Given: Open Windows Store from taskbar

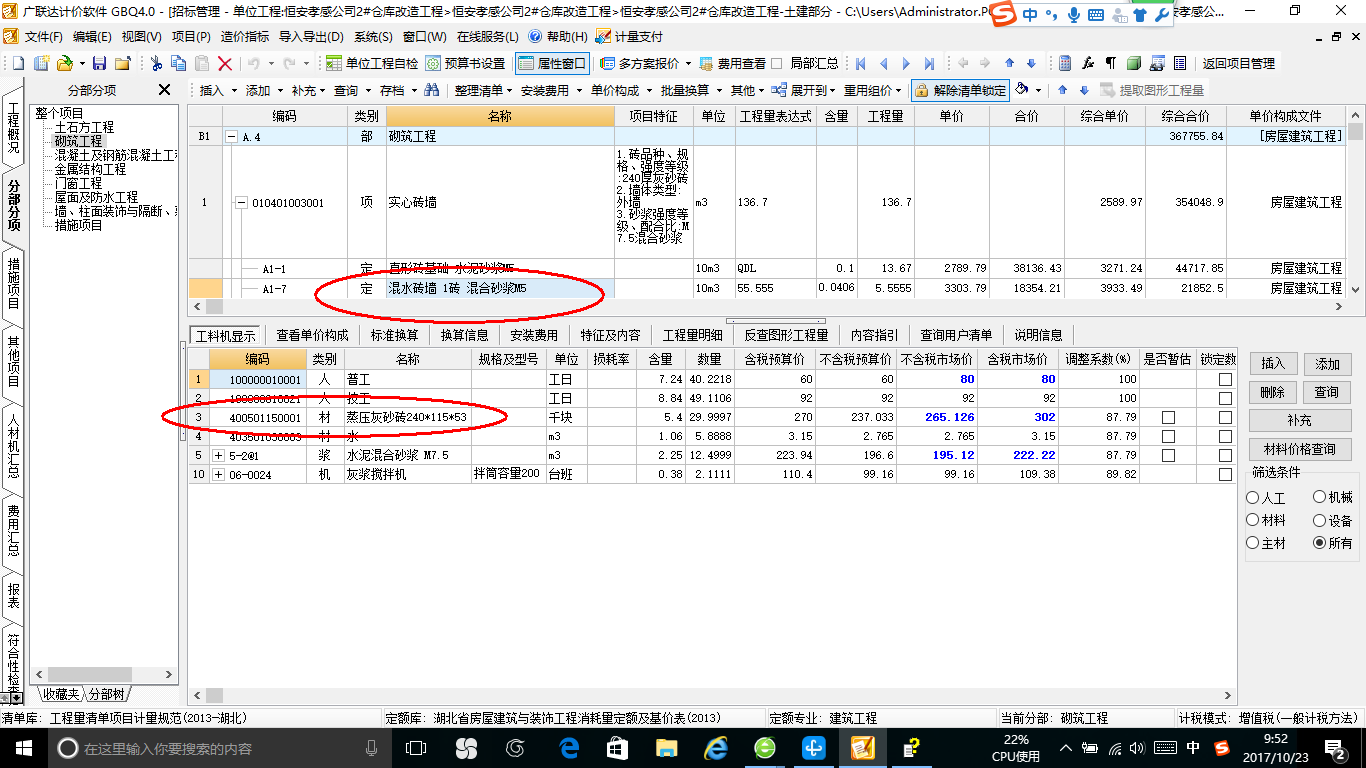Looking at the screenshot, I should pyautogui.click(x=617, y=748).
